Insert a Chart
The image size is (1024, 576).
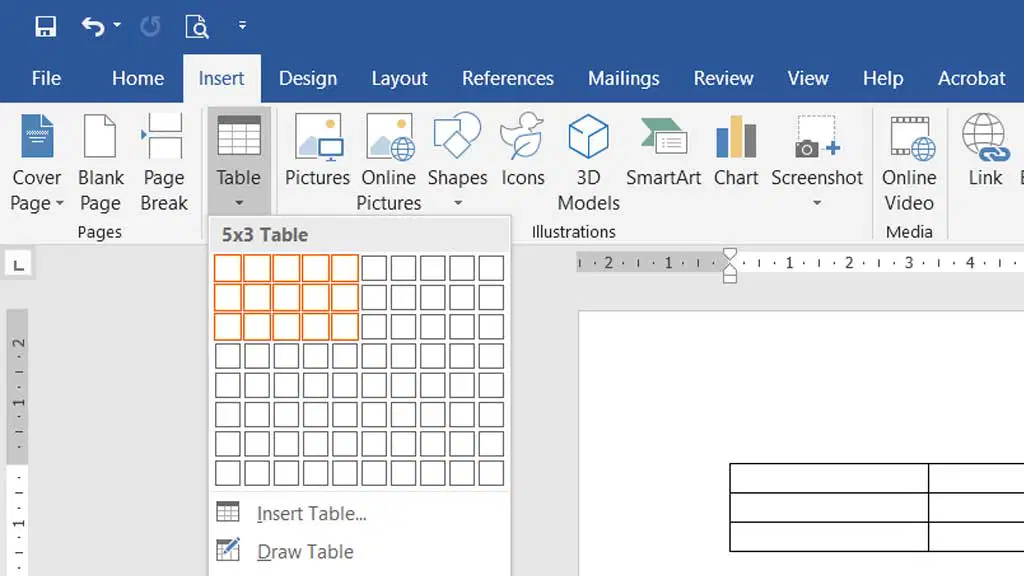[736, 150]
